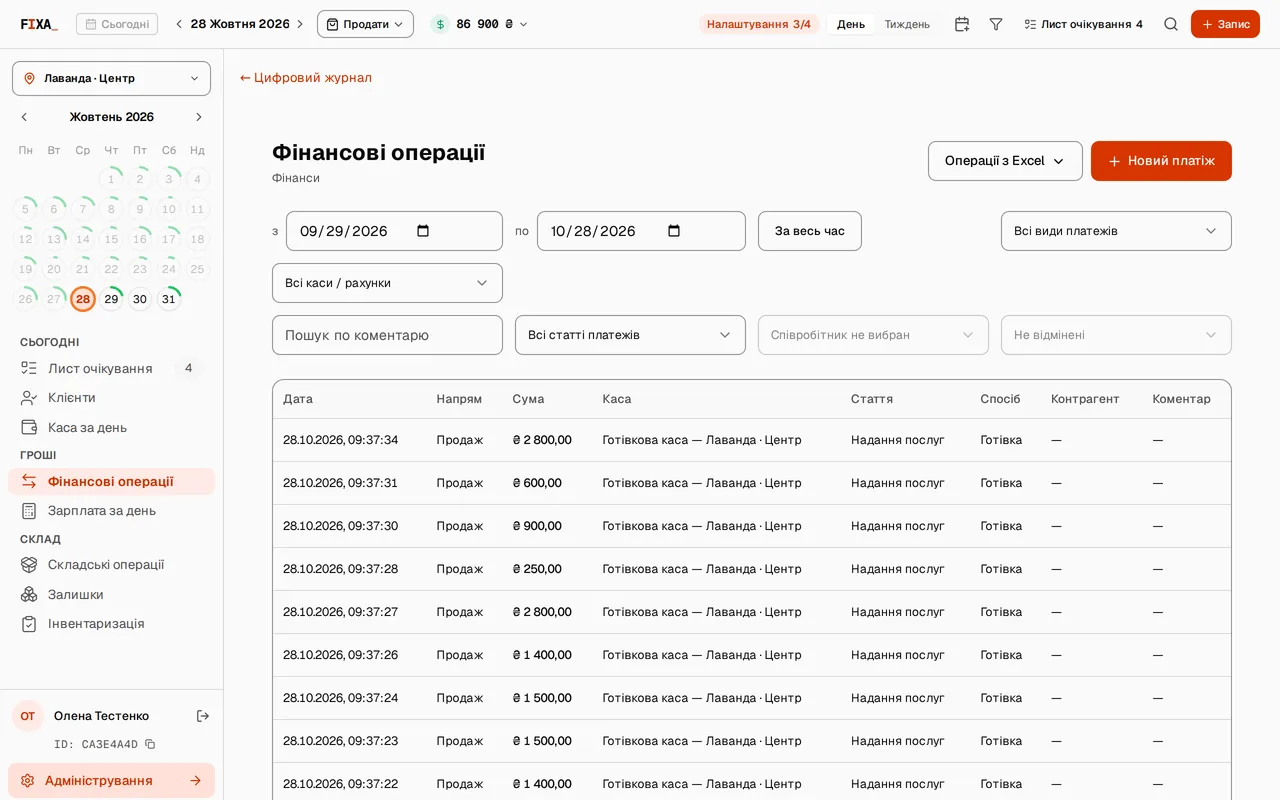Open the Операції з Excel dropdown
The image size is (1280, 800).
pyautogui.click(x=1005, y=161)
